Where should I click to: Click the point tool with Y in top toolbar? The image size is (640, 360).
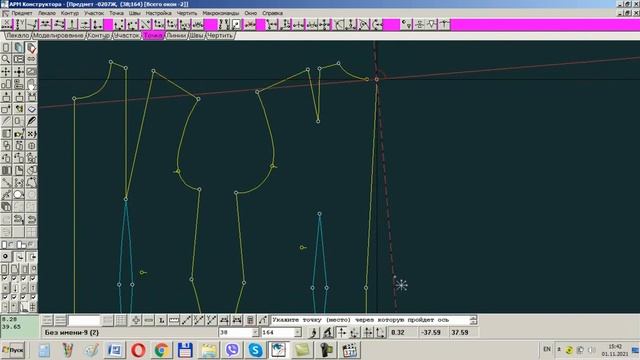19,24
